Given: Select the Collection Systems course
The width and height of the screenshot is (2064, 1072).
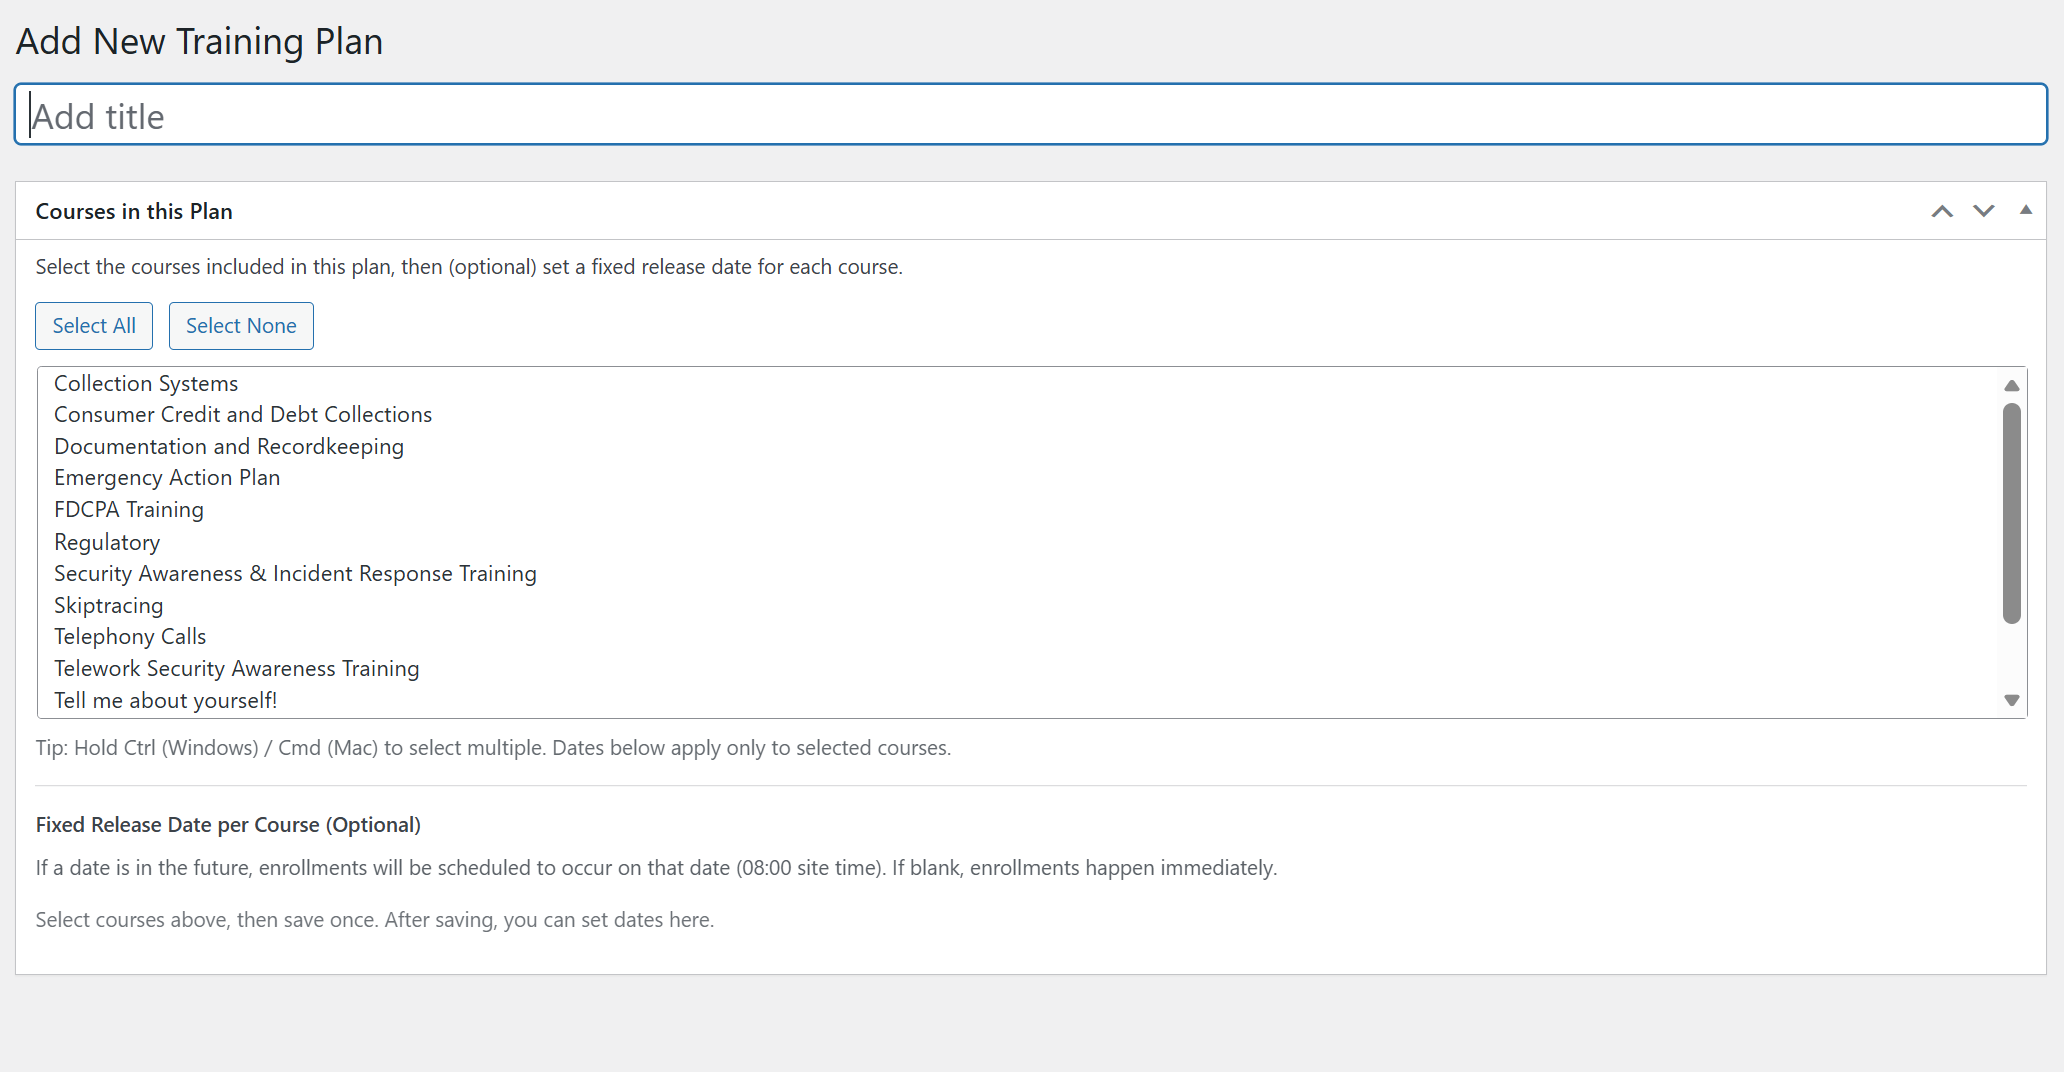Looking at the screenshot, I should 146,384.
